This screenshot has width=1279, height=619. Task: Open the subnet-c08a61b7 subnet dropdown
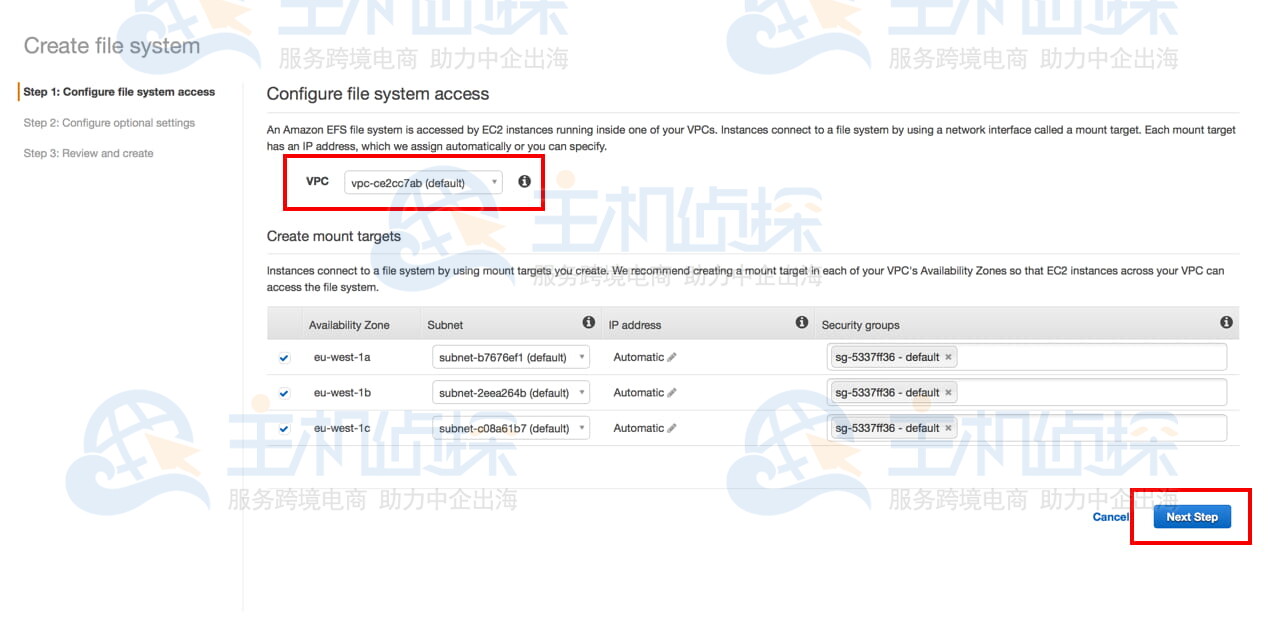point(510,429)
